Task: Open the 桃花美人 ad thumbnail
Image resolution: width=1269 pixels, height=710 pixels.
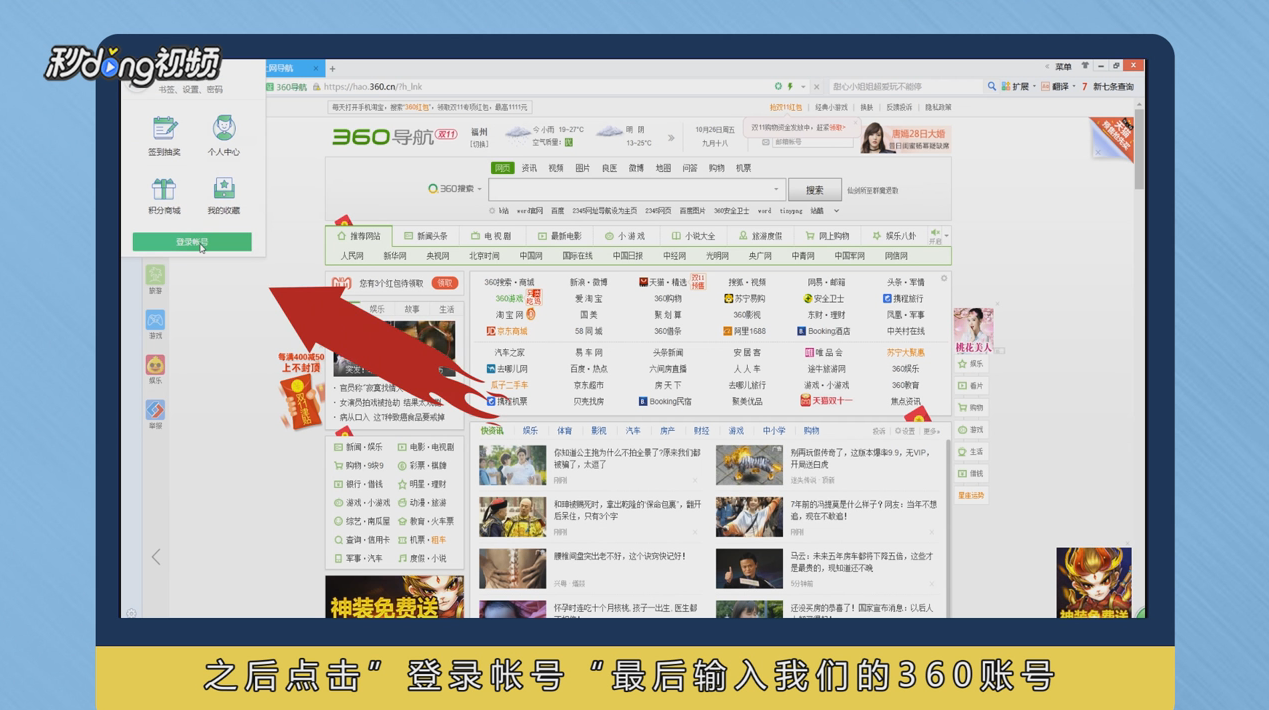Action: 973,331
